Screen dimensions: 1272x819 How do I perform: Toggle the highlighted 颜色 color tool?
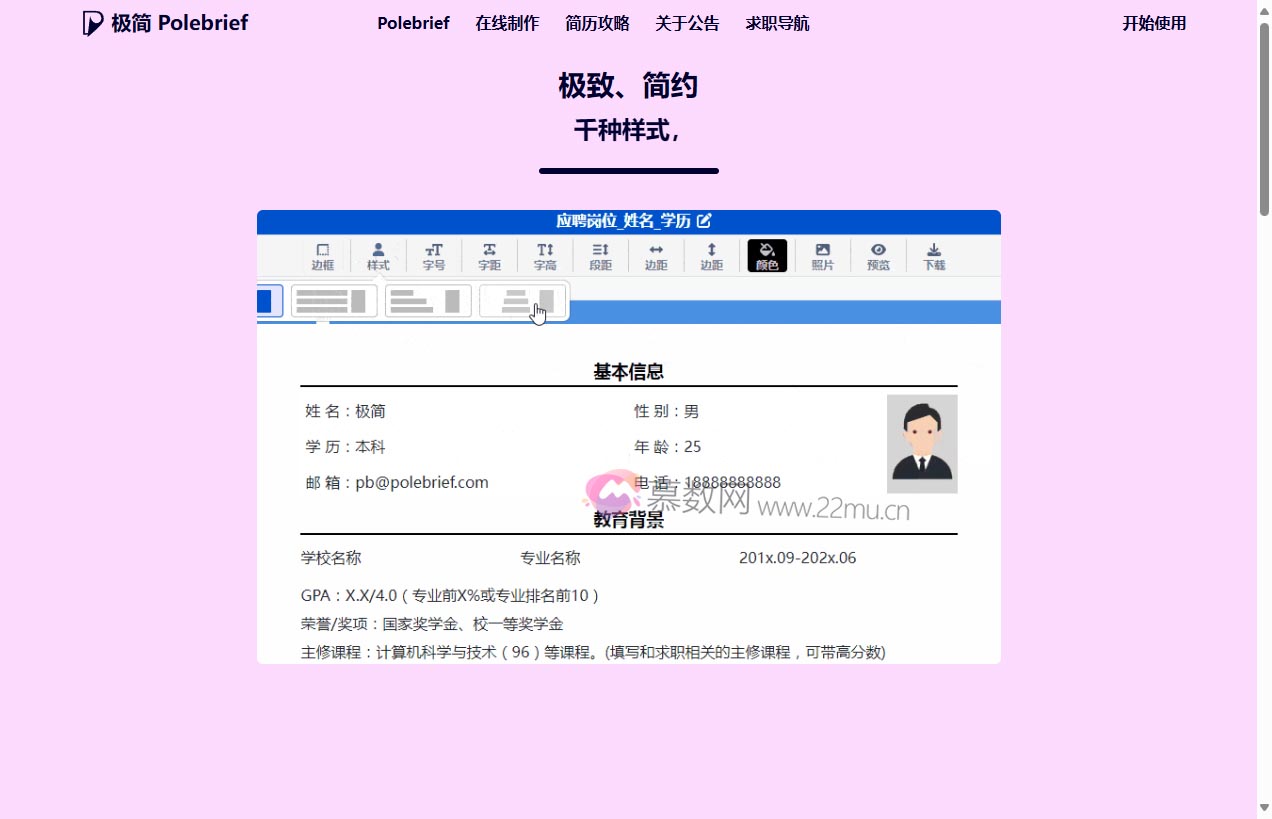tap(766, 255)
